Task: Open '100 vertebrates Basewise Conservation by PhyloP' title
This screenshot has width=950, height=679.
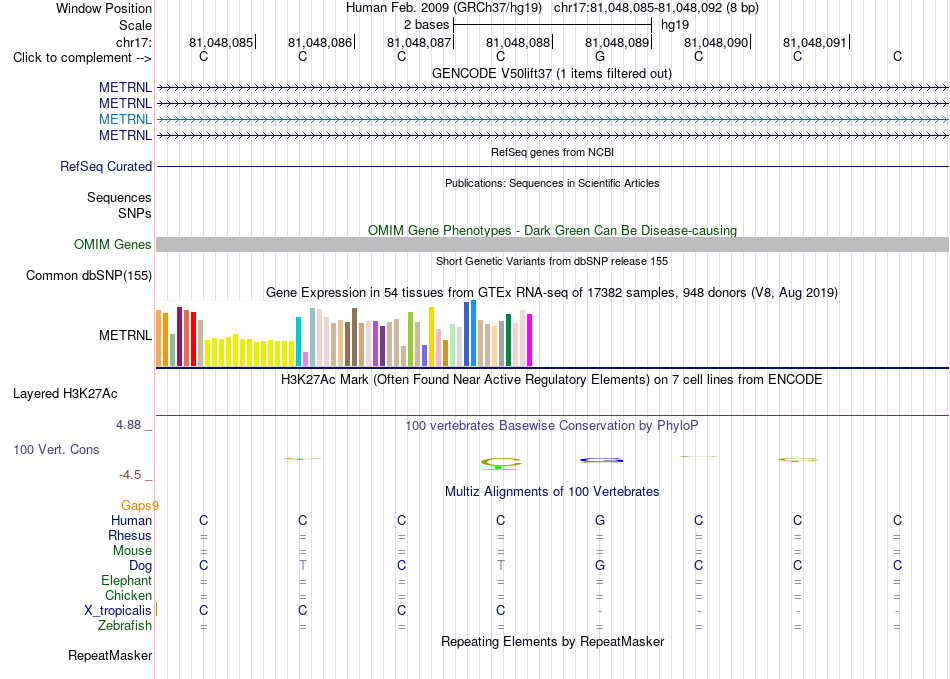Action: 552,425
